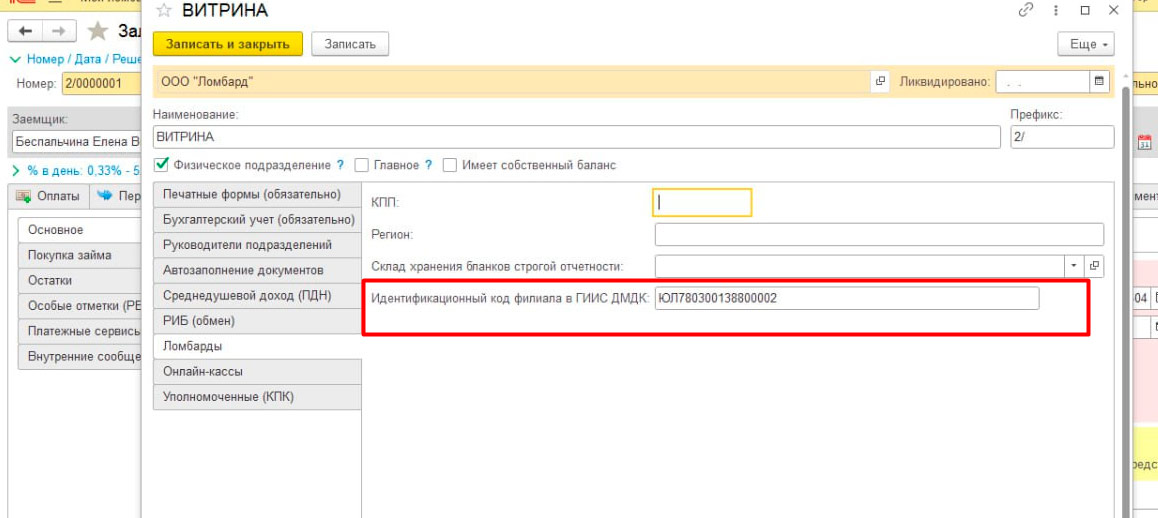This screenshot has width=1158, height=518.
Task: Open the calendar icon at the right edge of the background window
Action: click(1145, 142)
